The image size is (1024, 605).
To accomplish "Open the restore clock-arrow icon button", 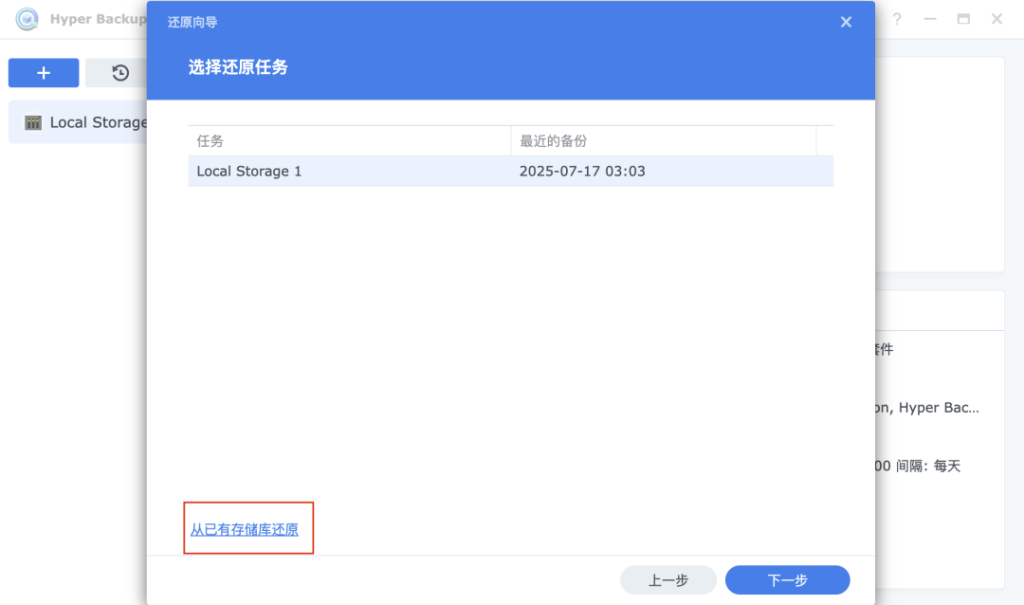I will [120, 73].
